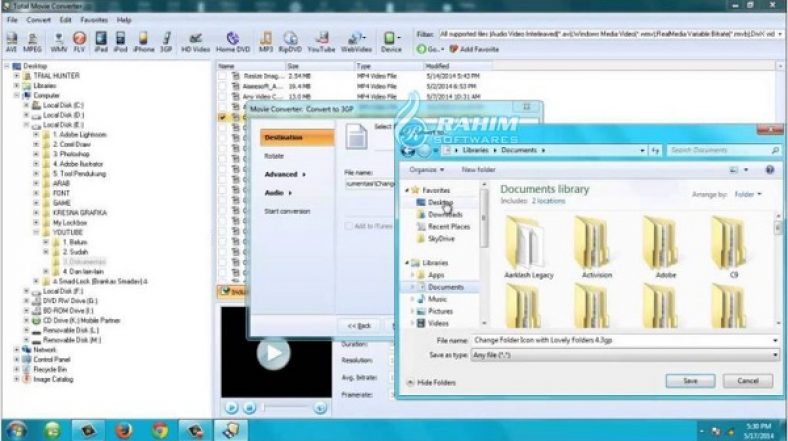Select the MP3 conversion icon
Screen dimensions: 788x441
click(x=266, y=42)
